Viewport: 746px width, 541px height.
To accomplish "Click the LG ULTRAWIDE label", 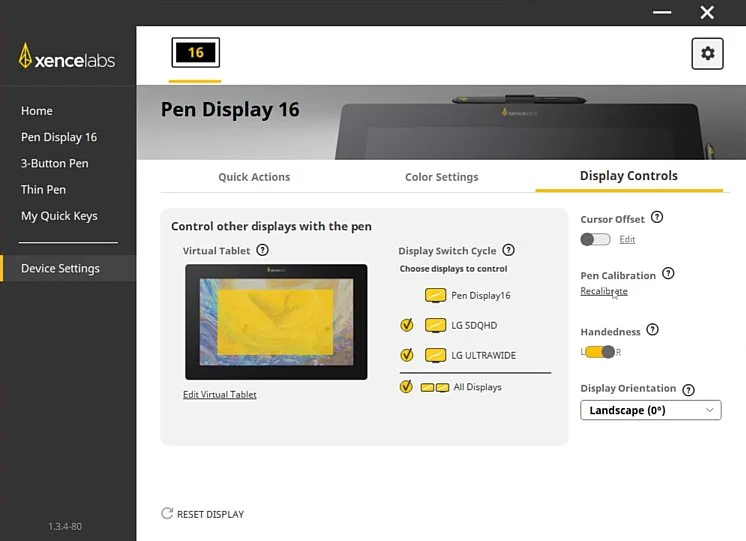I will (483, 355).
